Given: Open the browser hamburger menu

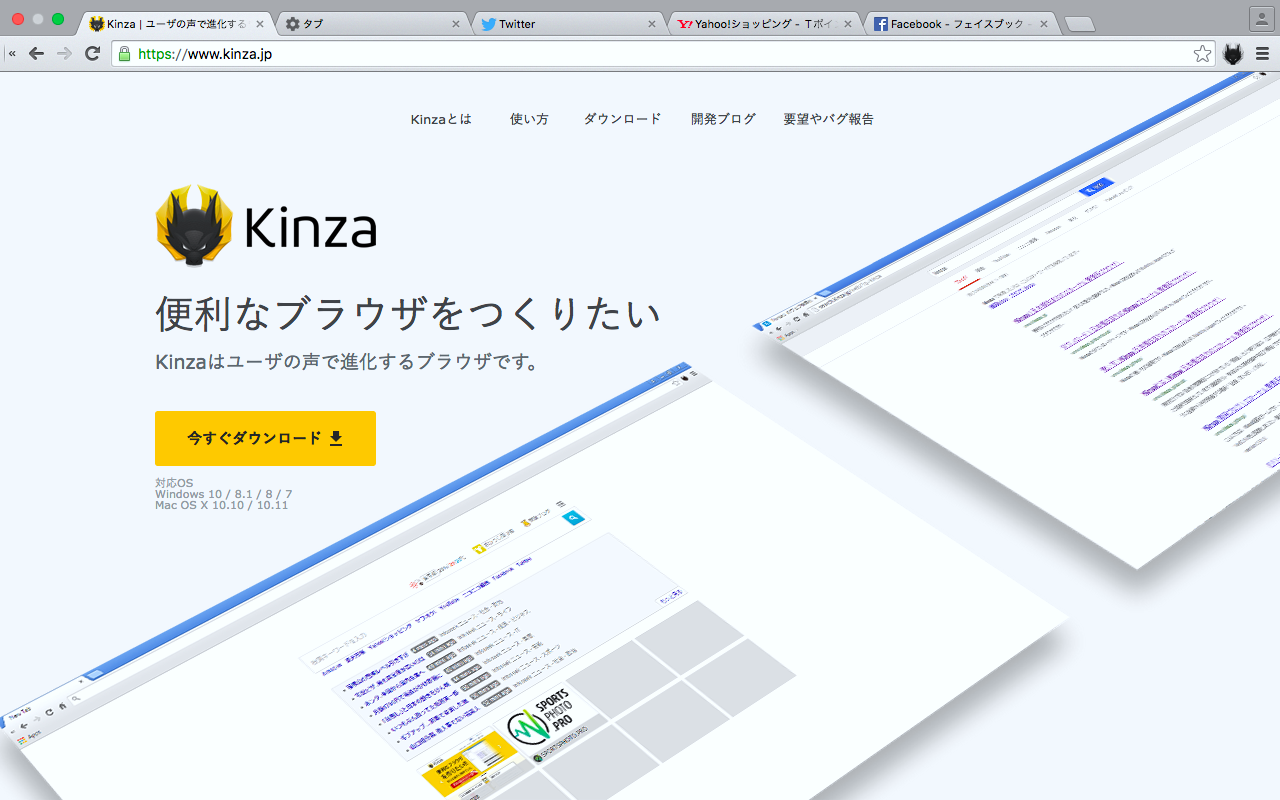Looking at the screenshot, I should point(1262,54).
